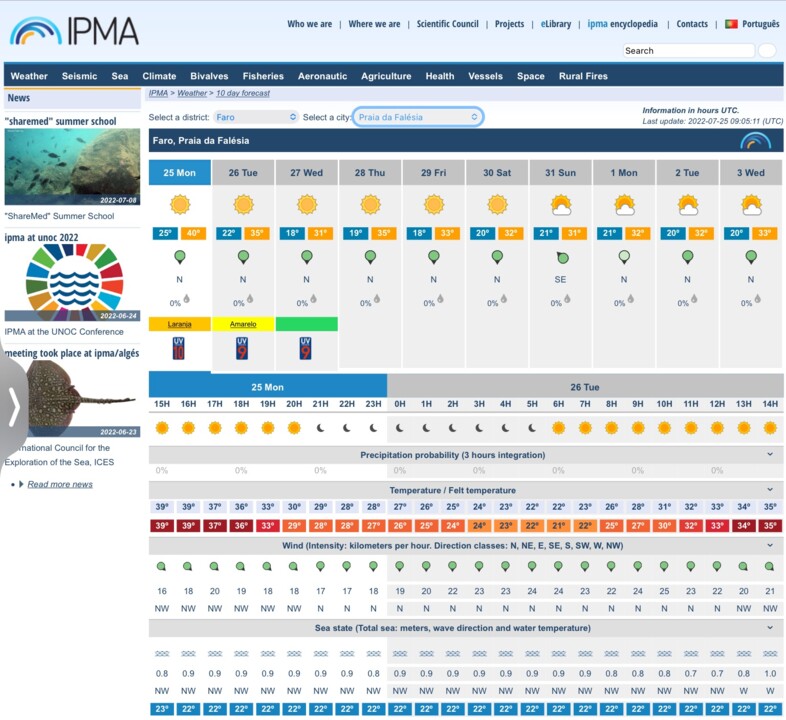Click the sun icon for 25 Mon
786x720 pixels.
pyautogui.click(x=180, y=205)
